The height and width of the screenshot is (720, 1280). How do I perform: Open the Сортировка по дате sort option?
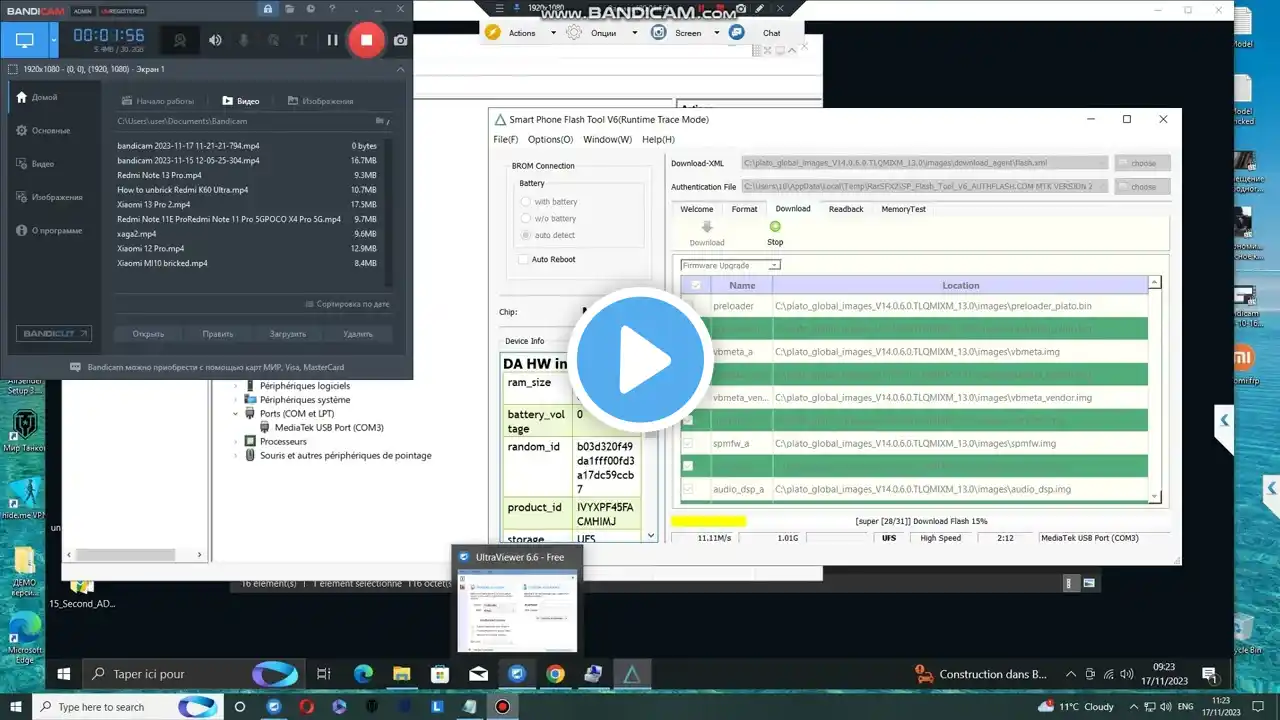[x=346, y=304]
